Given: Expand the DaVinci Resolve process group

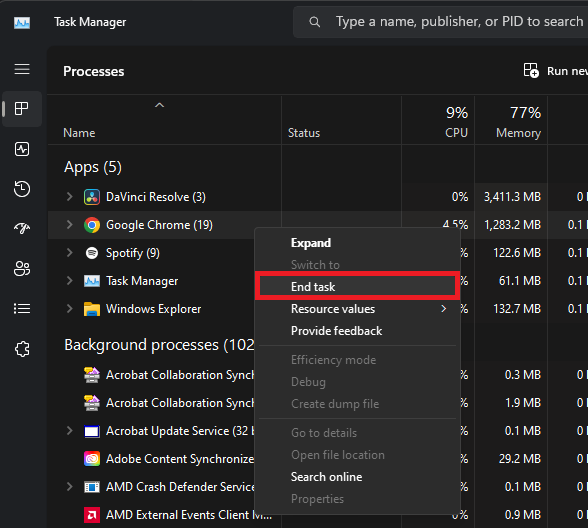Looking at the screenshot, I should (69, 196).
